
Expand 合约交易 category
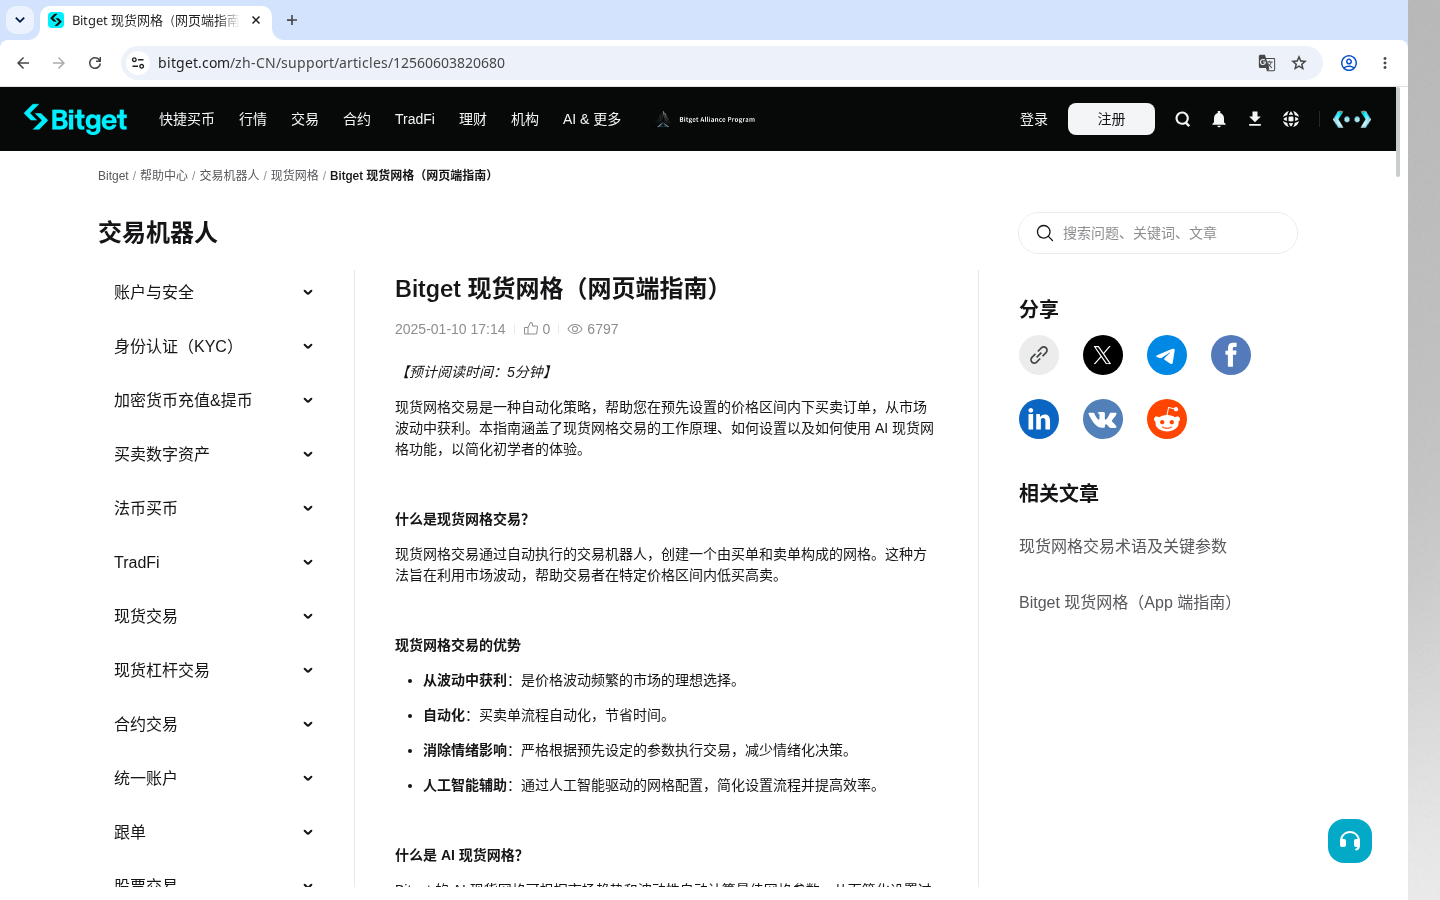[214, 724]
